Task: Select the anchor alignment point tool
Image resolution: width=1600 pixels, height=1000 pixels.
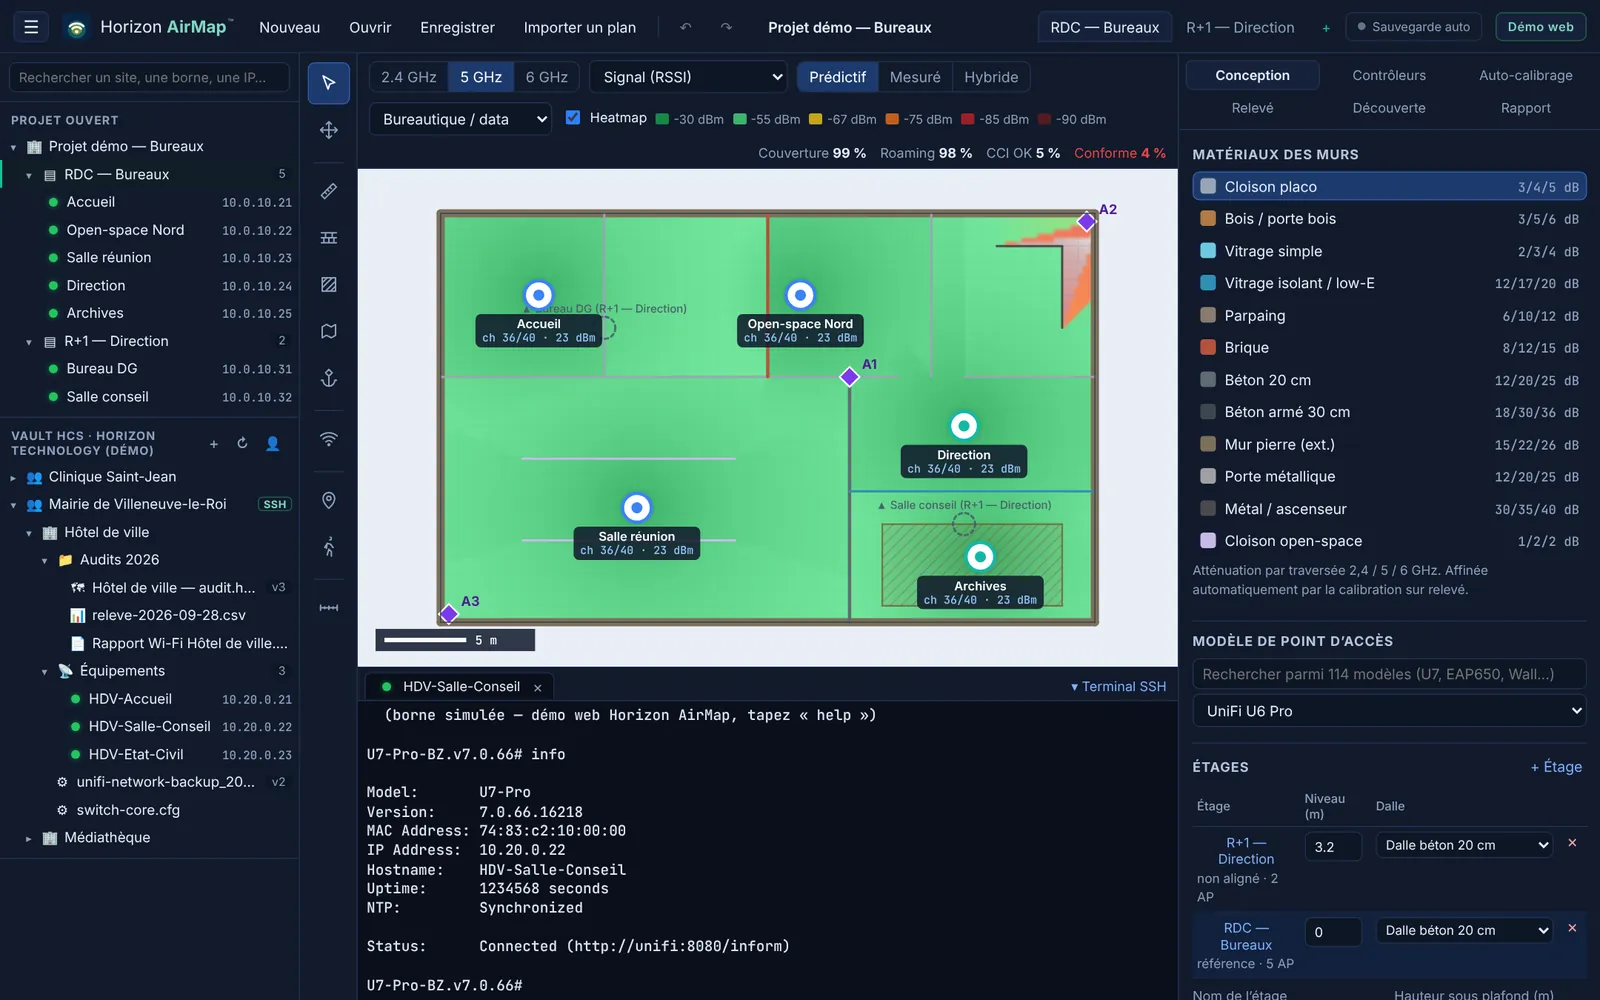Action: tap(329, 378)
